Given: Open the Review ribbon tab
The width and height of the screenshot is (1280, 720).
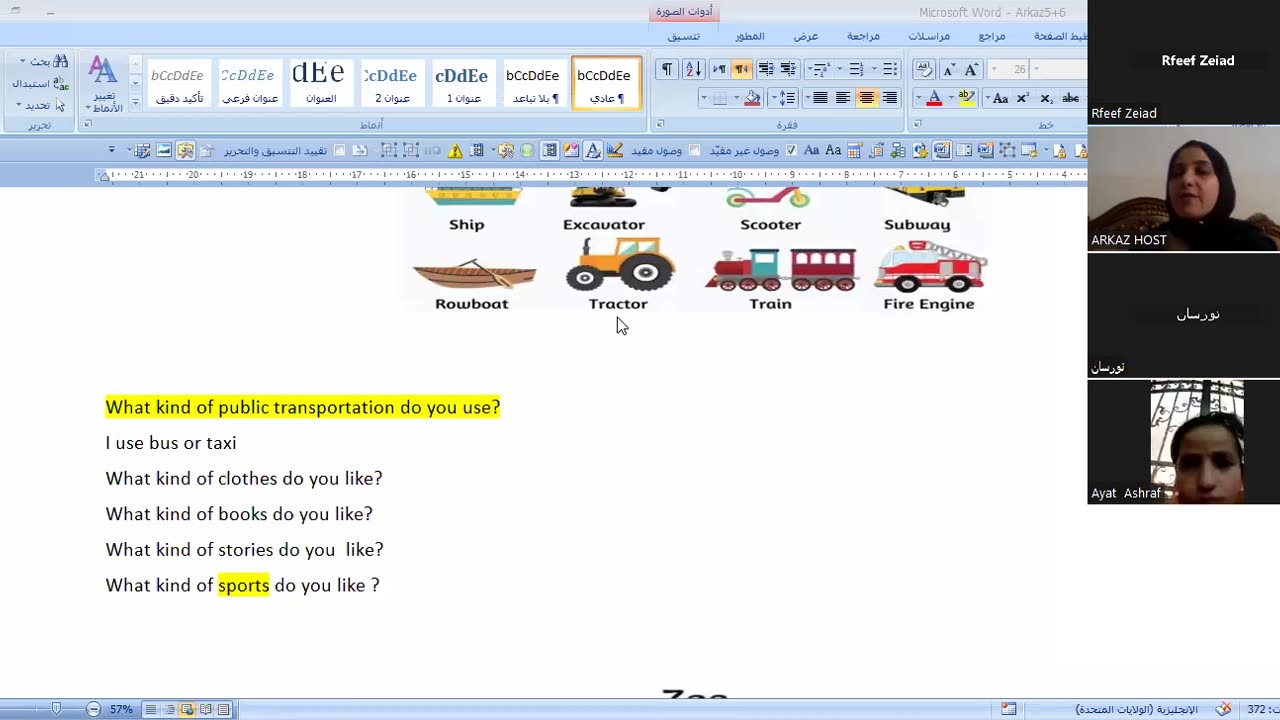Looking at the screenshot, I should coord(863,36).
